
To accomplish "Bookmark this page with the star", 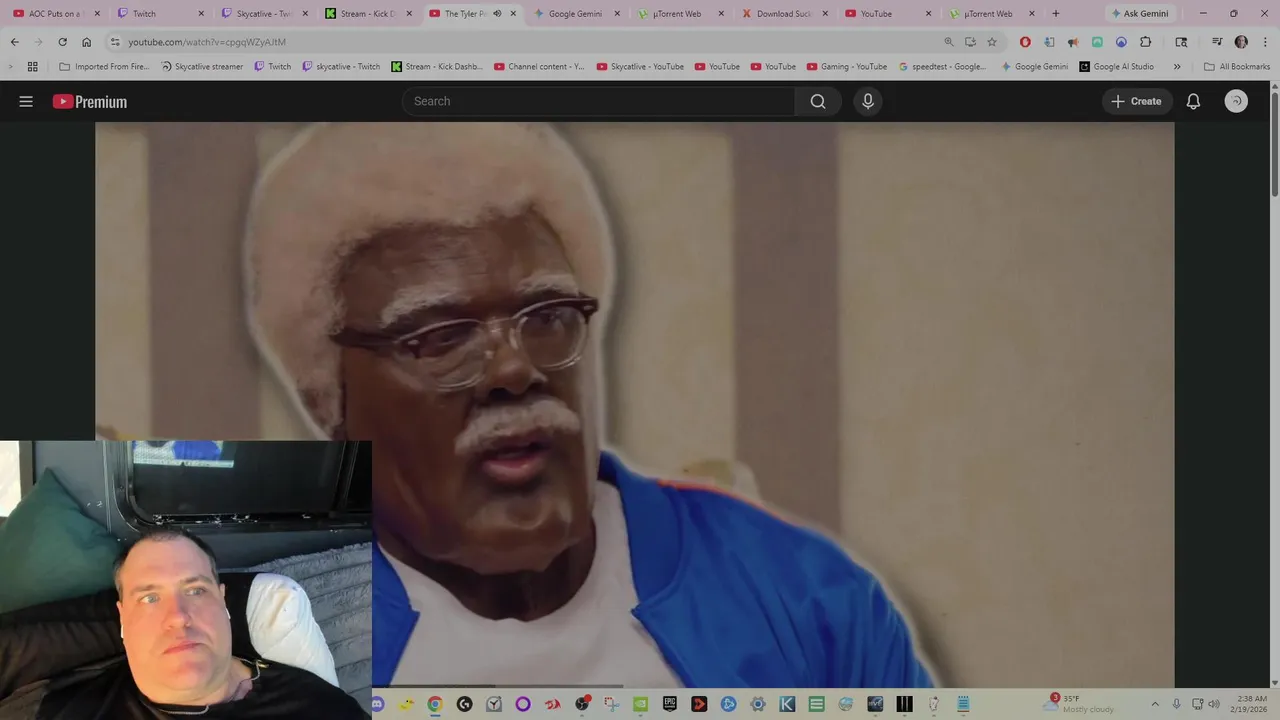I will tap(992, 42).
